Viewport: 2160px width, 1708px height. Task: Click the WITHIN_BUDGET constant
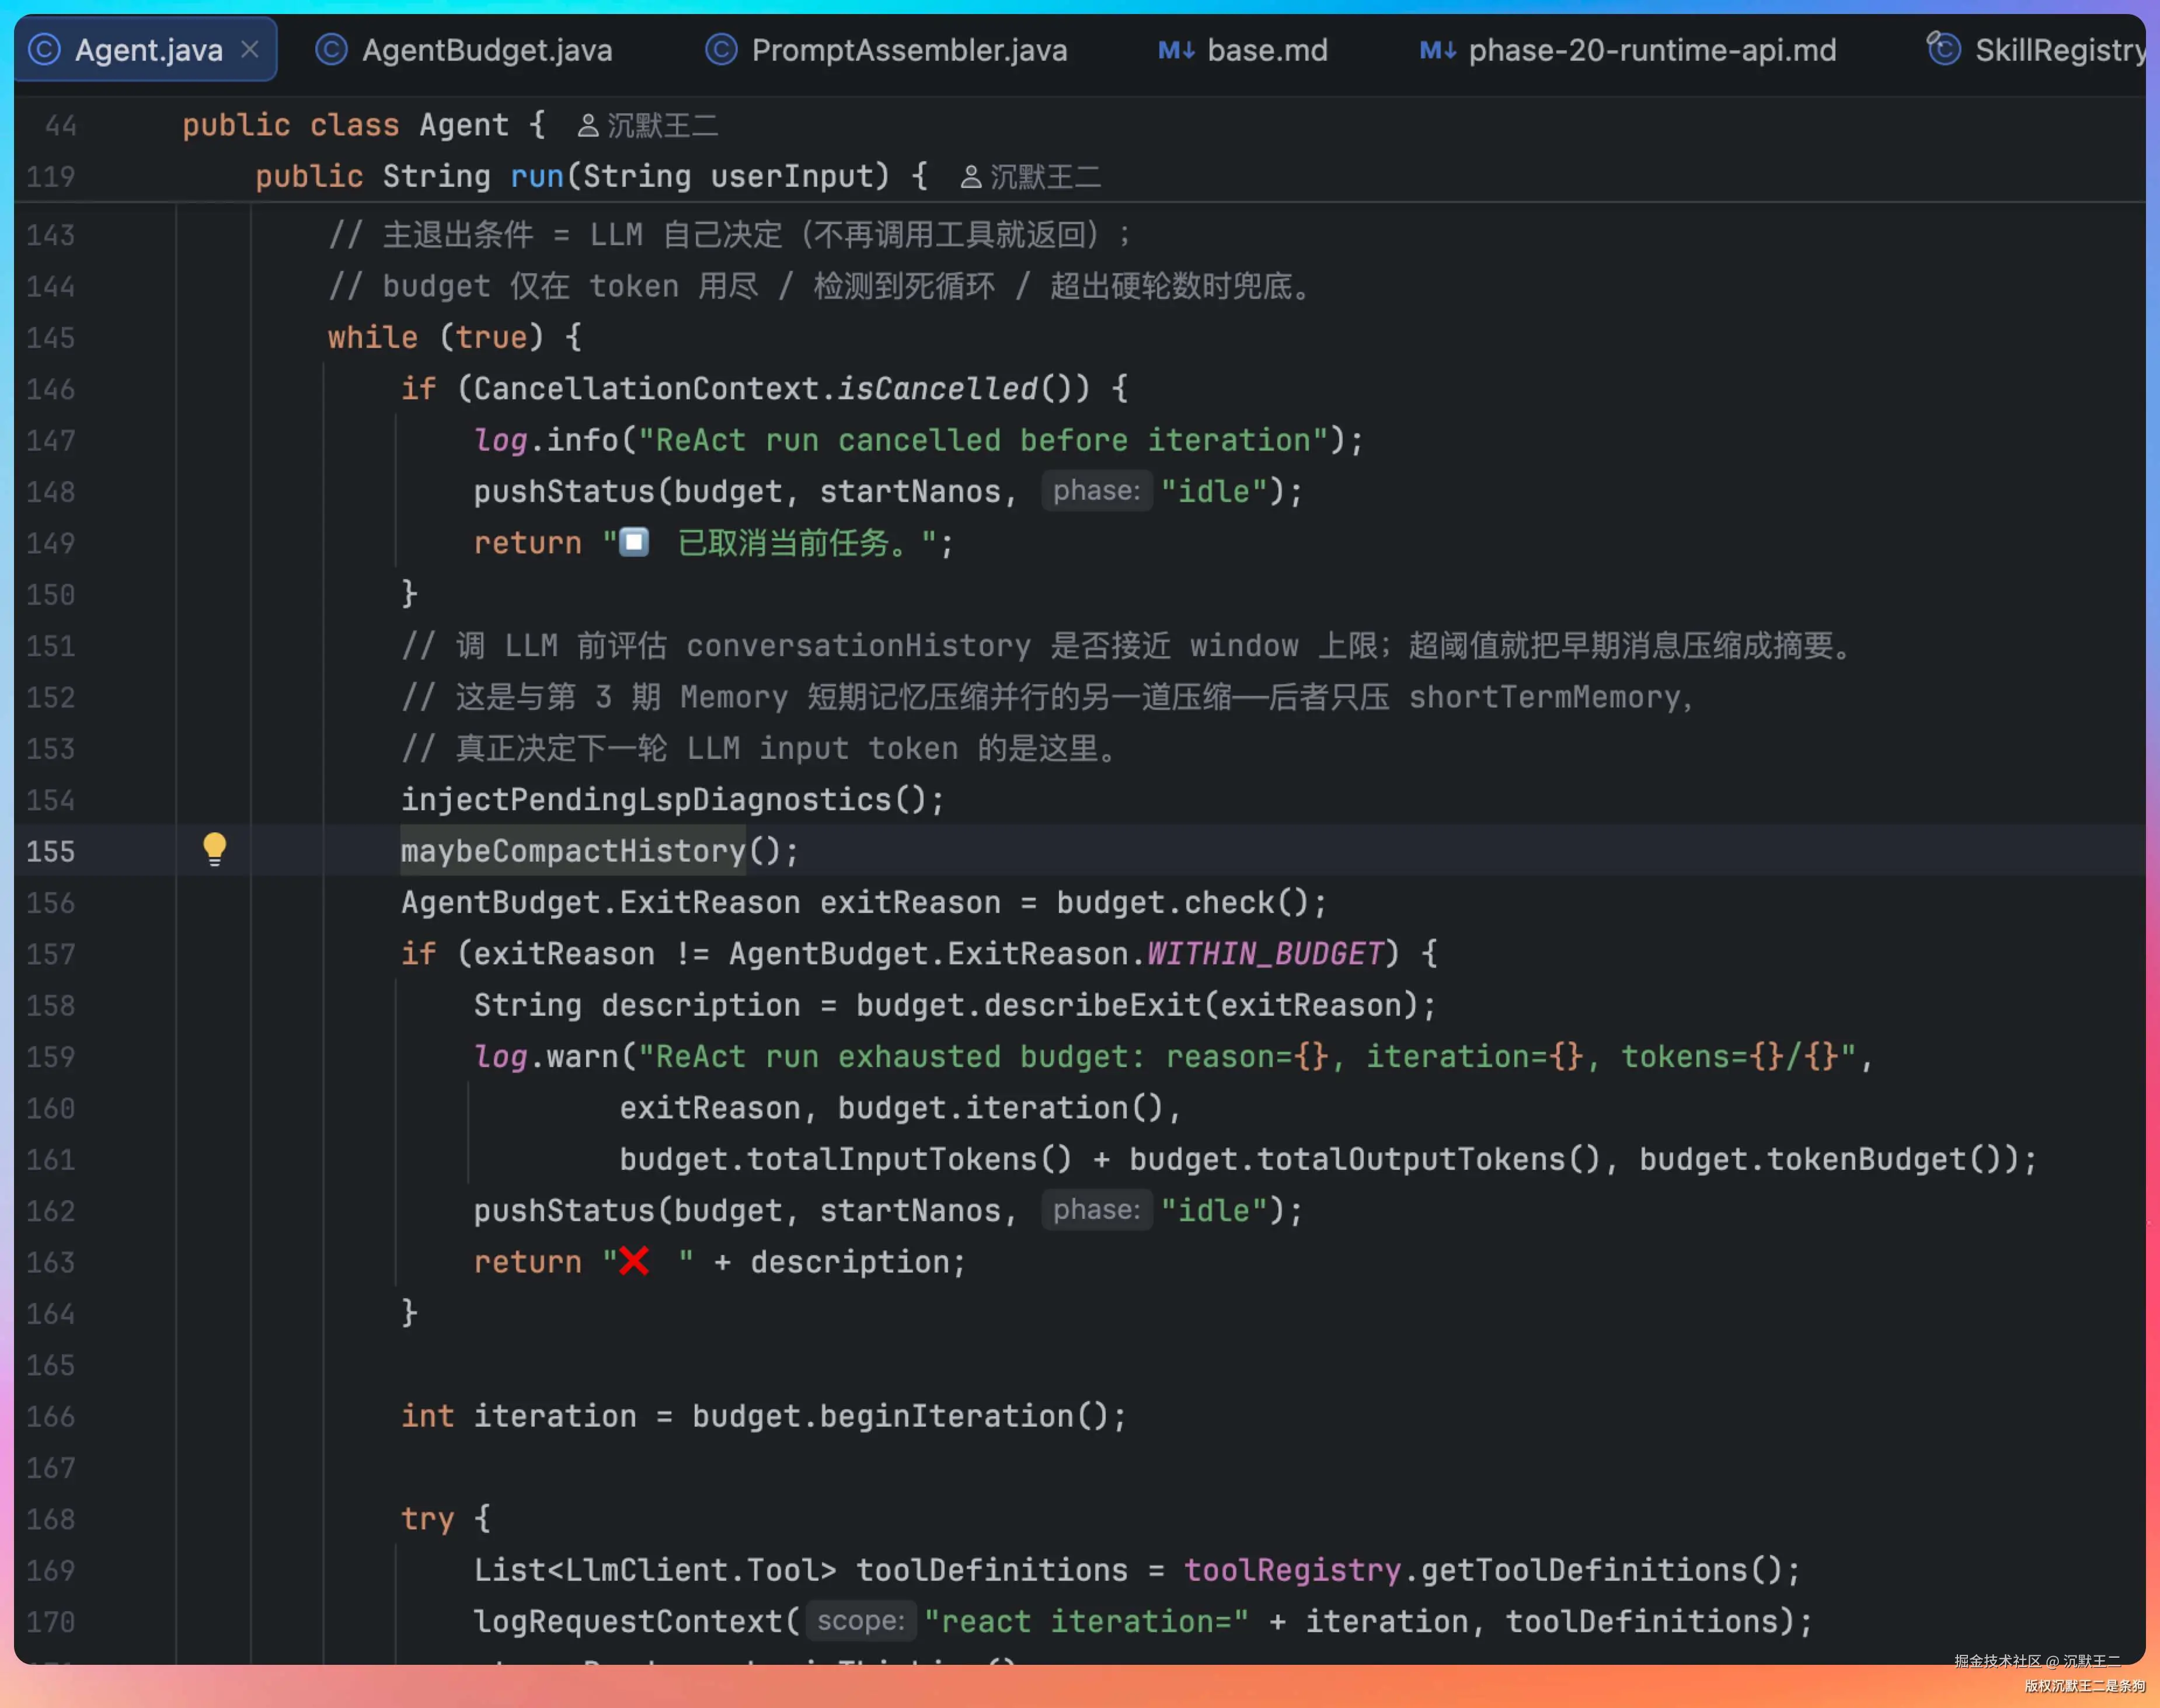1265,953
